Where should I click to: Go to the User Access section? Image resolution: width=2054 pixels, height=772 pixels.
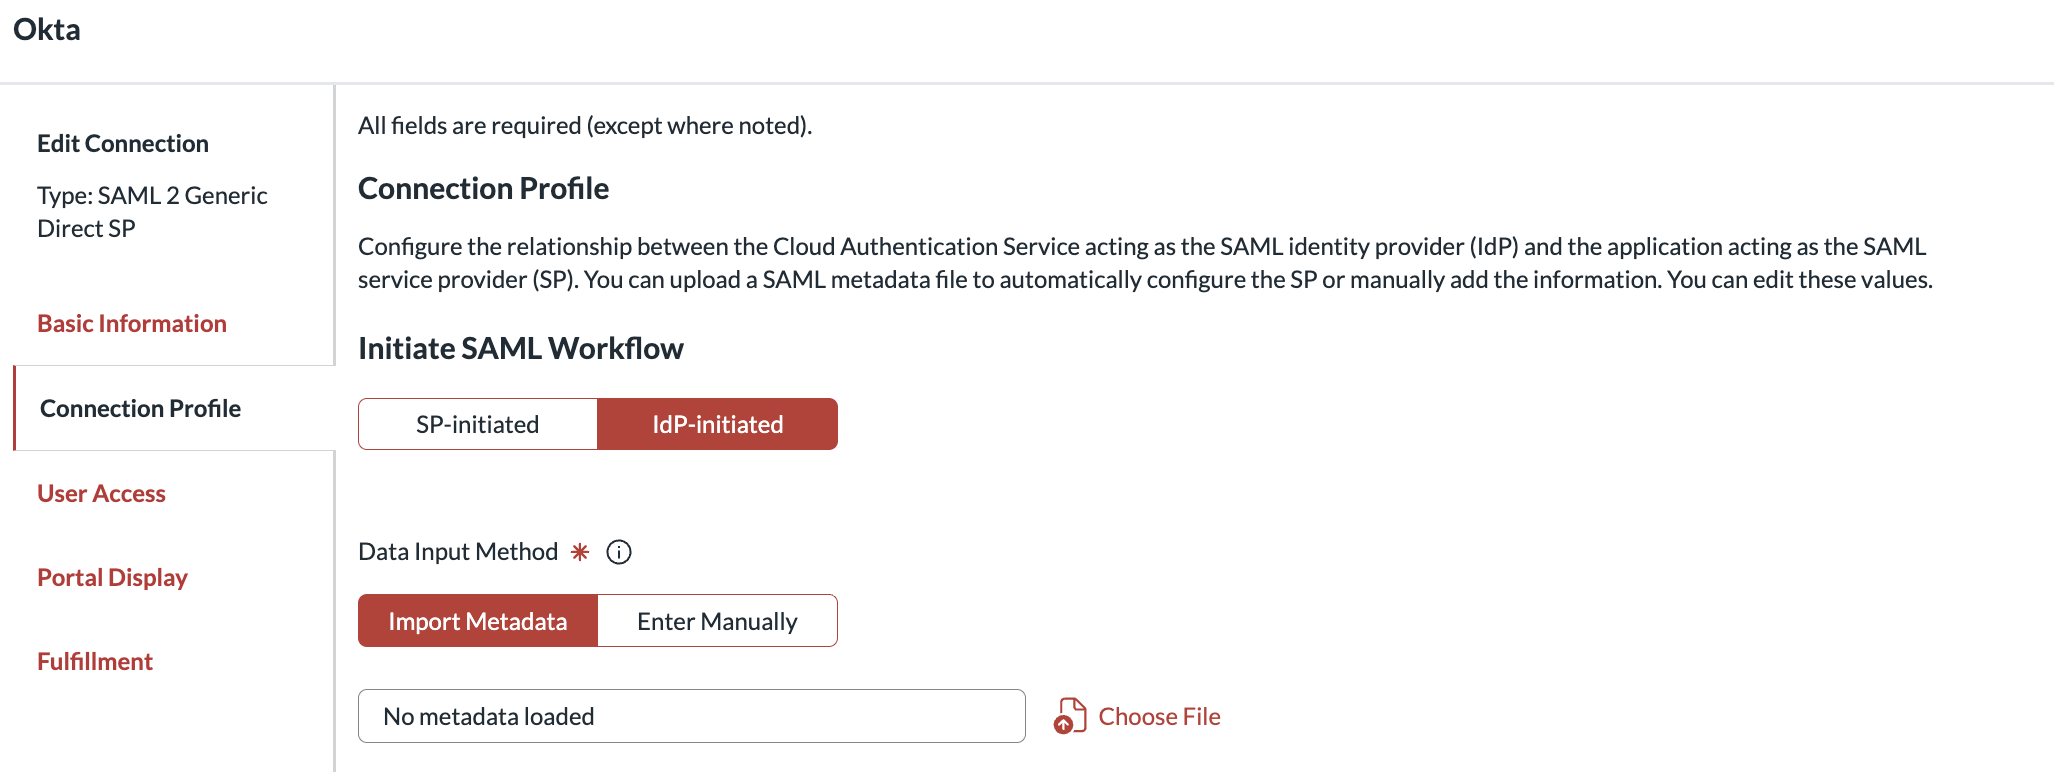click(101, 493)
